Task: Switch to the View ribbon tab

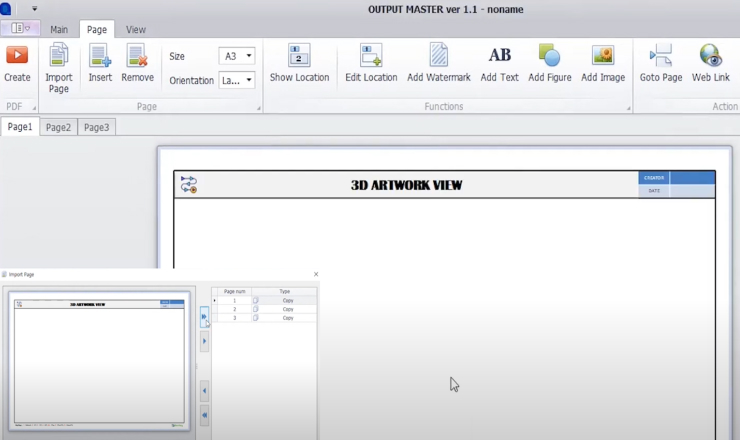Action: pyautogui.click(x=135, y=30)
